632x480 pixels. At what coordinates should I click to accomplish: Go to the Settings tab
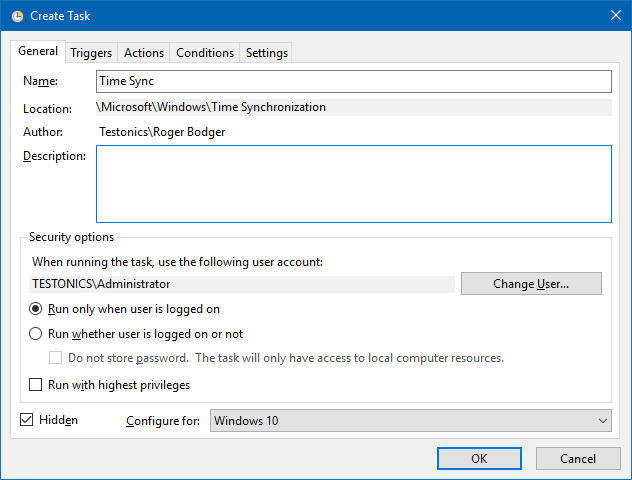pyautogui.click(x=266, y=53)
